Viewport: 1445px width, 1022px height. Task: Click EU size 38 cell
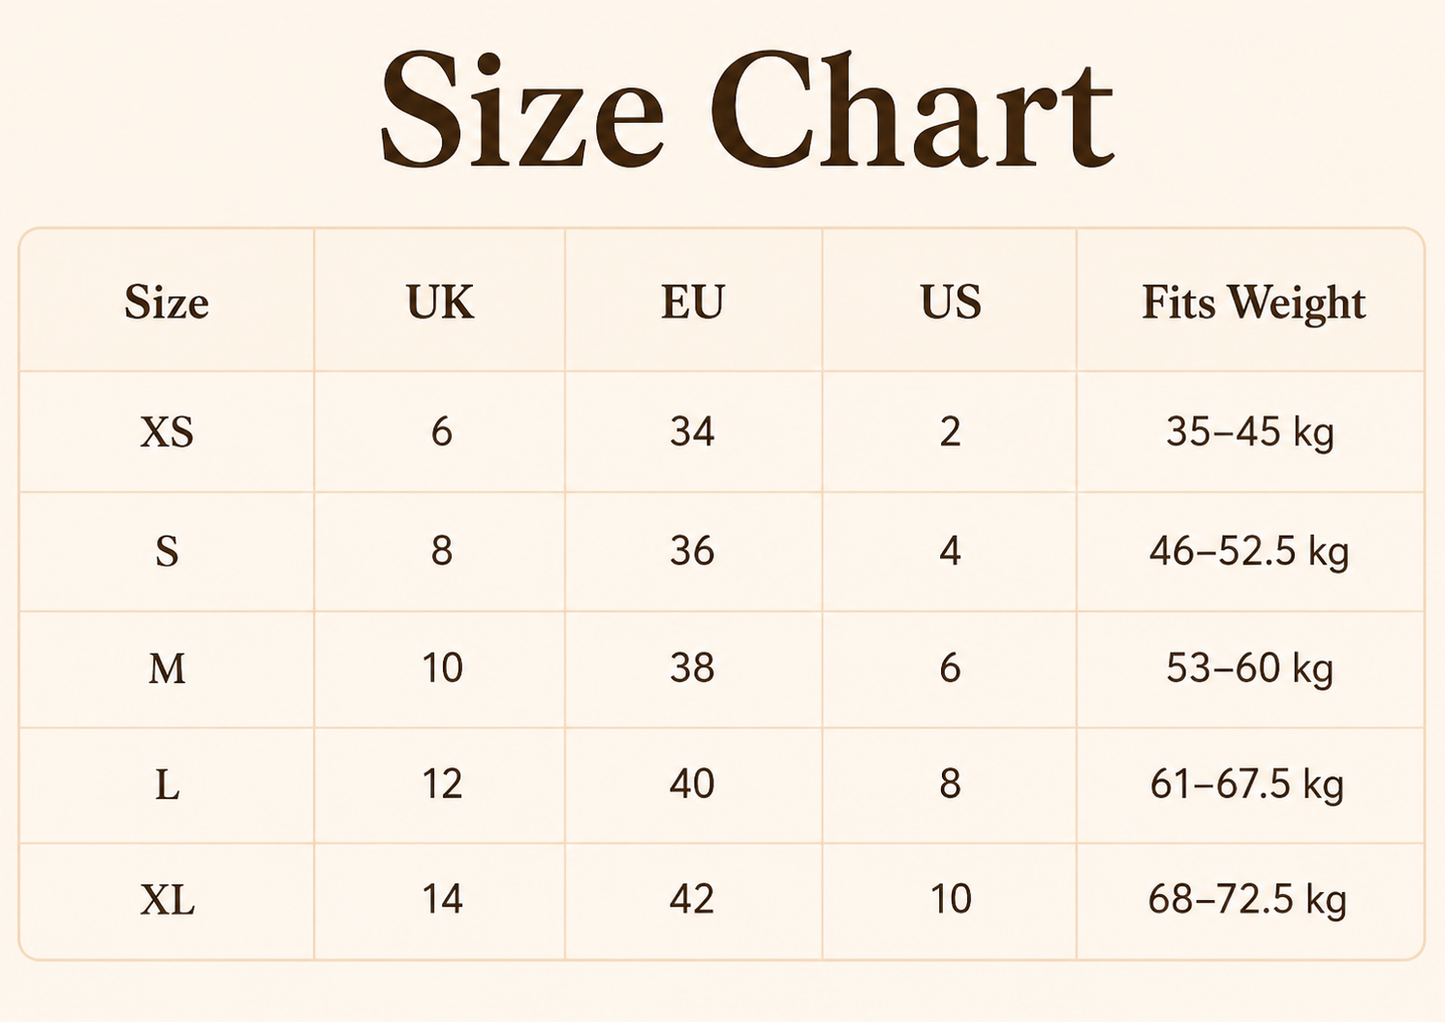692,668
